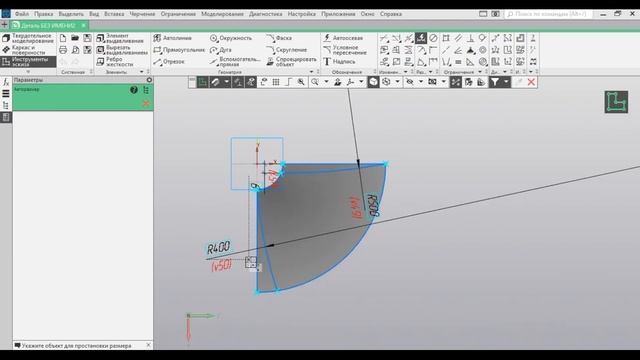
Task: Select the R500 dimension label
Action: point(373,205)
